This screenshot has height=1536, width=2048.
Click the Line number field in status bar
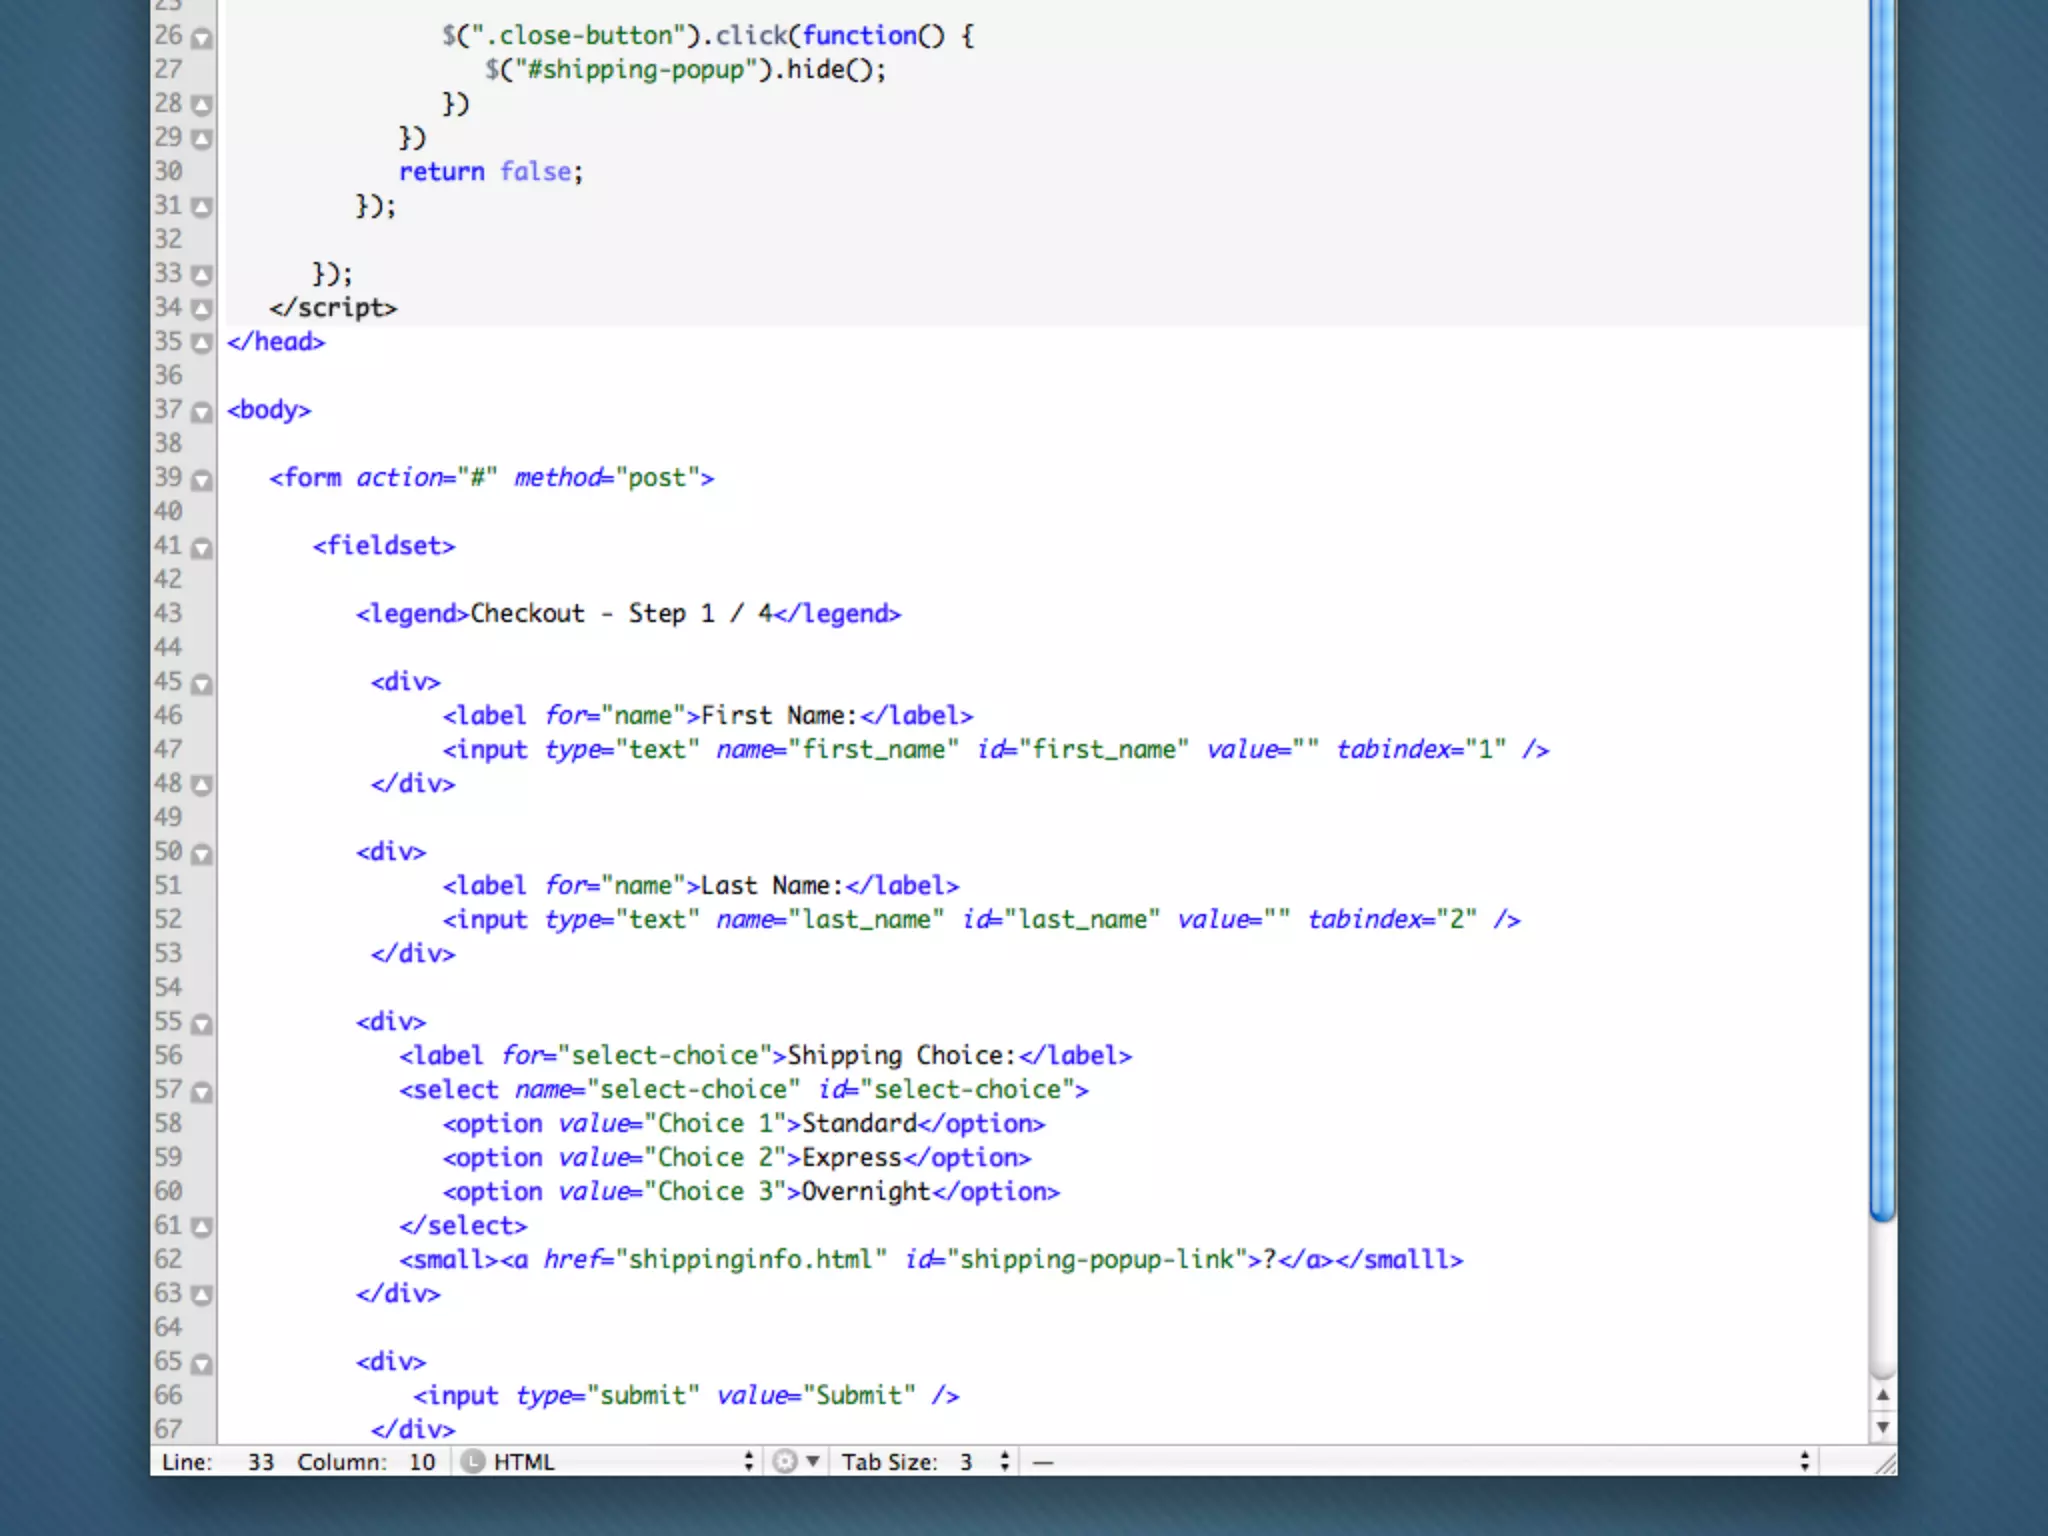pyautogui.click(x=260, y=1462)
